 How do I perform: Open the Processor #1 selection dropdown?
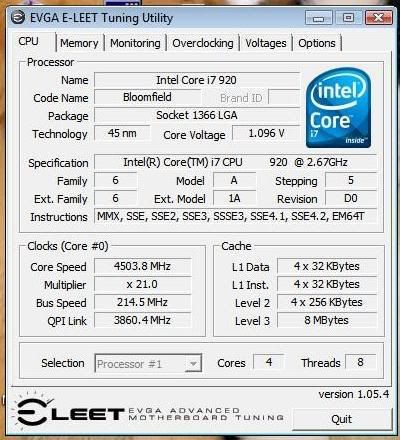[148, 363]
